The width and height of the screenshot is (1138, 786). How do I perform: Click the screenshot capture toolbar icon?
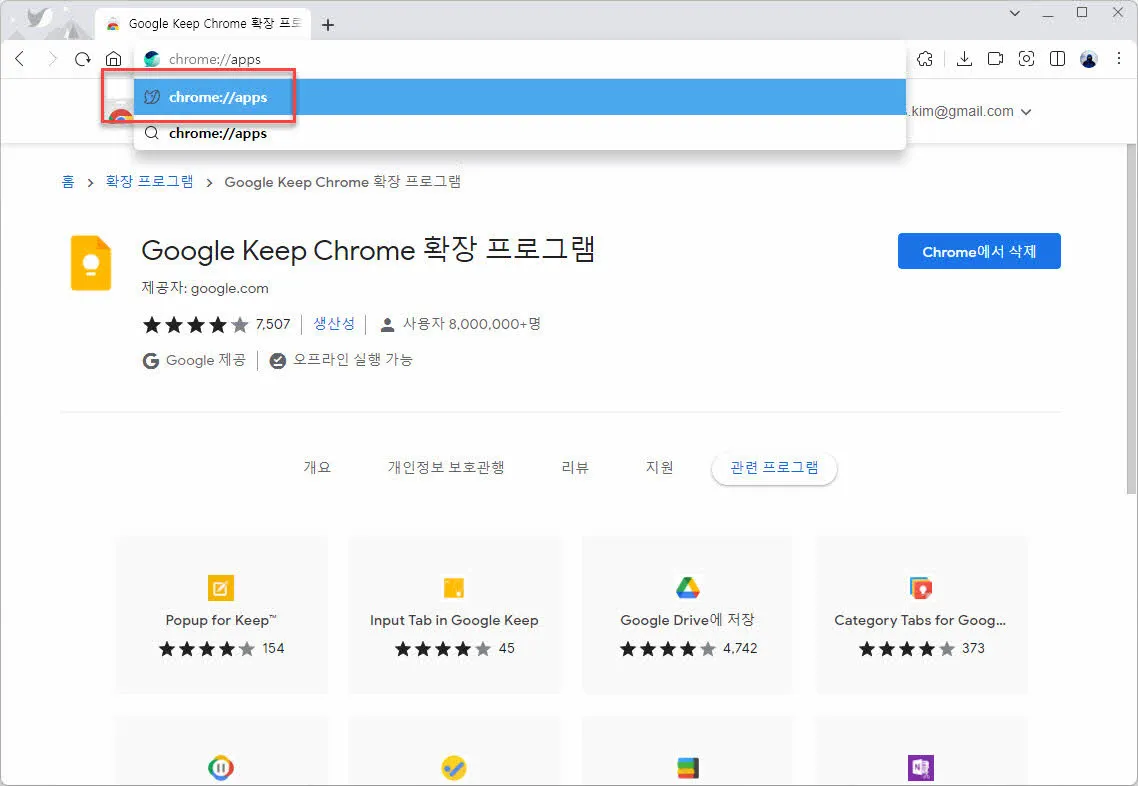coord(1026,59)
